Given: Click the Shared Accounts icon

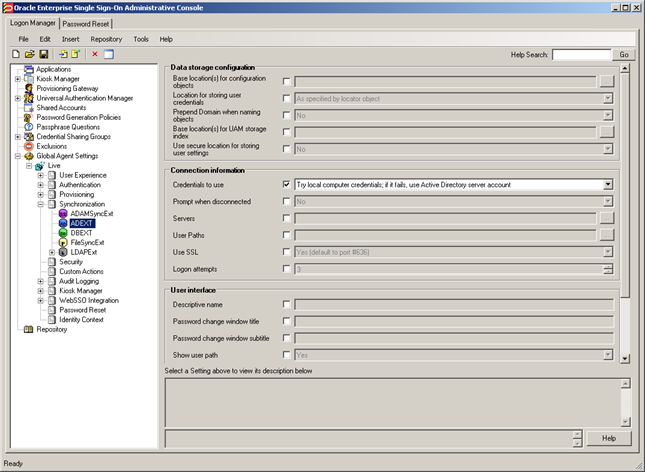Looking at the screenshot, I should 29,107.
